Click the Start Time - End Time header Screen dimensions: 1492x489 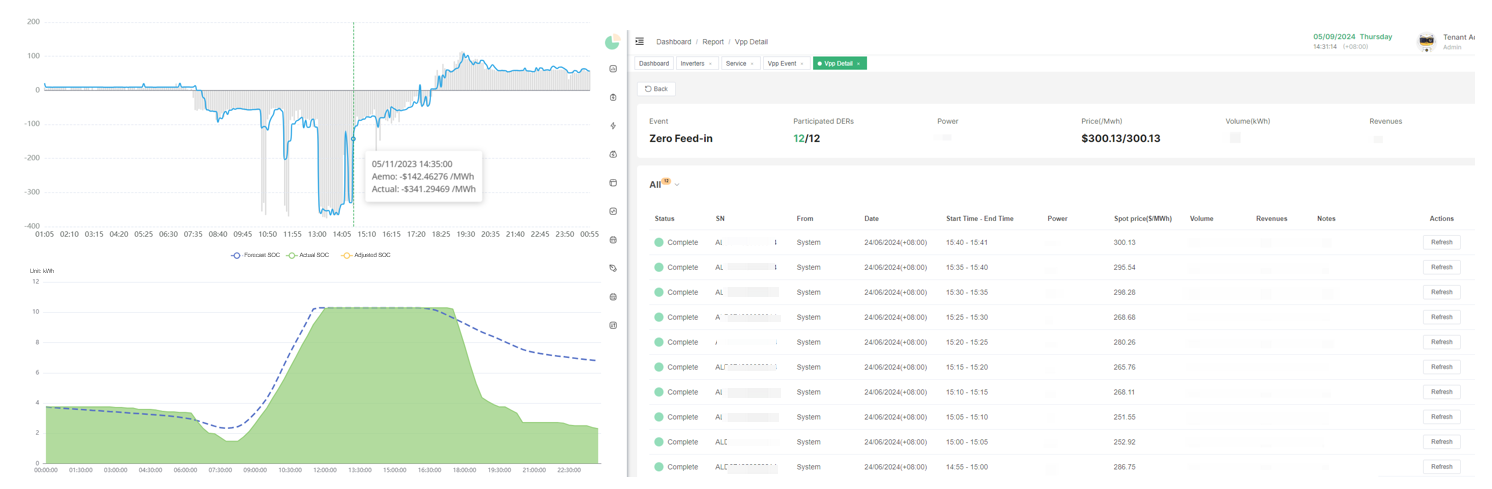click(x=979, y=218)
